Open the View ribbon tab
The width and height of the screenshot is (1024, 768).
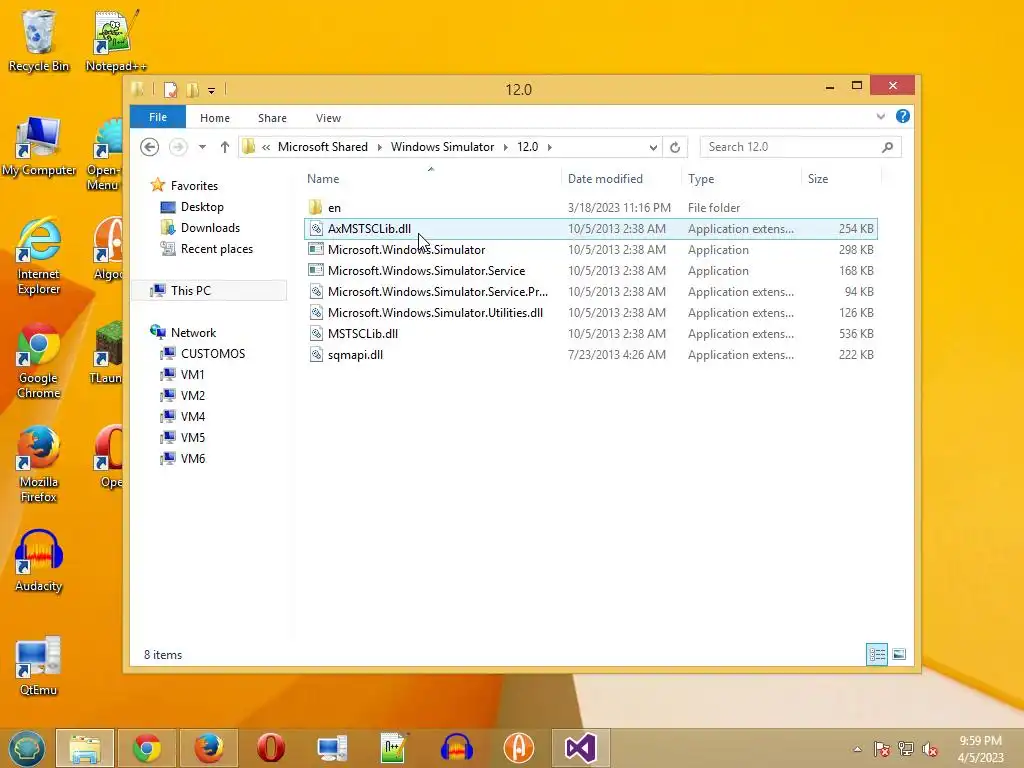coord(328,118)
